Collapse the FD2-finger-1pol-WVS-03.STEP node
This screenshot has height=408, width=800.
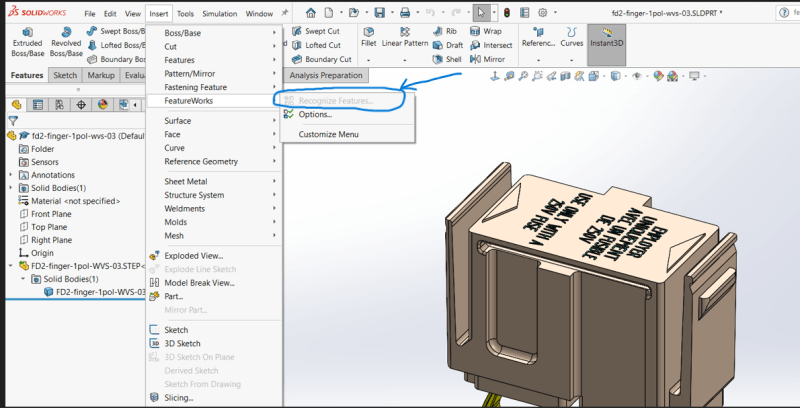[x=11, y=266]
